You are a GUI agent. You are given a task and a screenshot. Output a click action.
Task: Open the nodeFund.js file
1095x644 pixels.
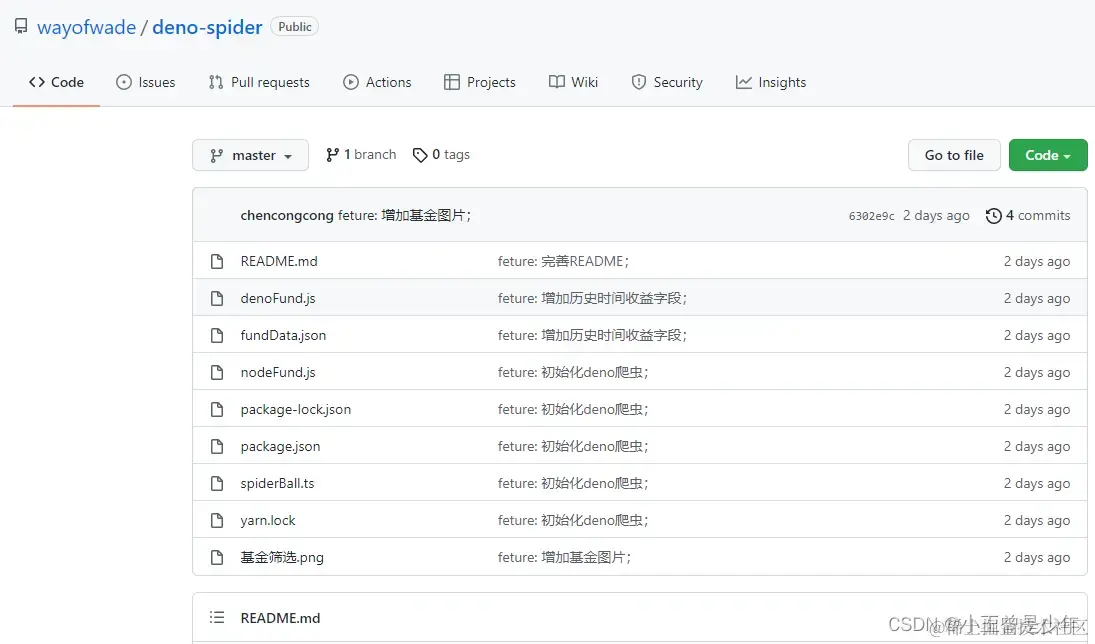(x=278, y=372)
